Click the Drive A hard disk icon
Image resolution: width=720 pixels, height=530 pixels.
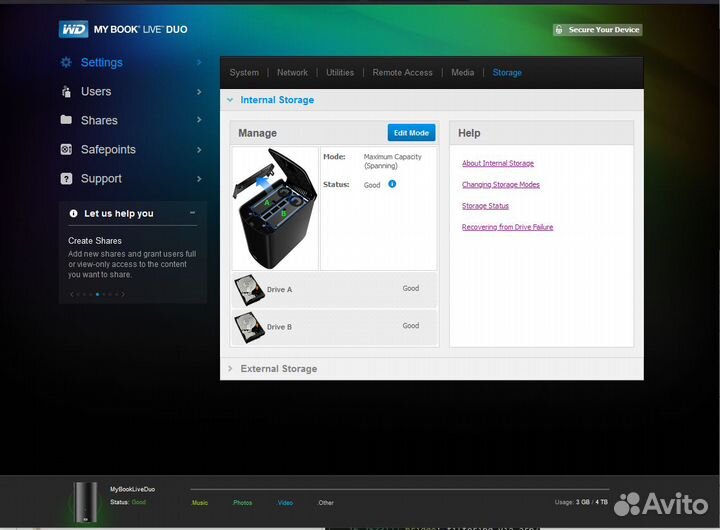click(249, 289)
